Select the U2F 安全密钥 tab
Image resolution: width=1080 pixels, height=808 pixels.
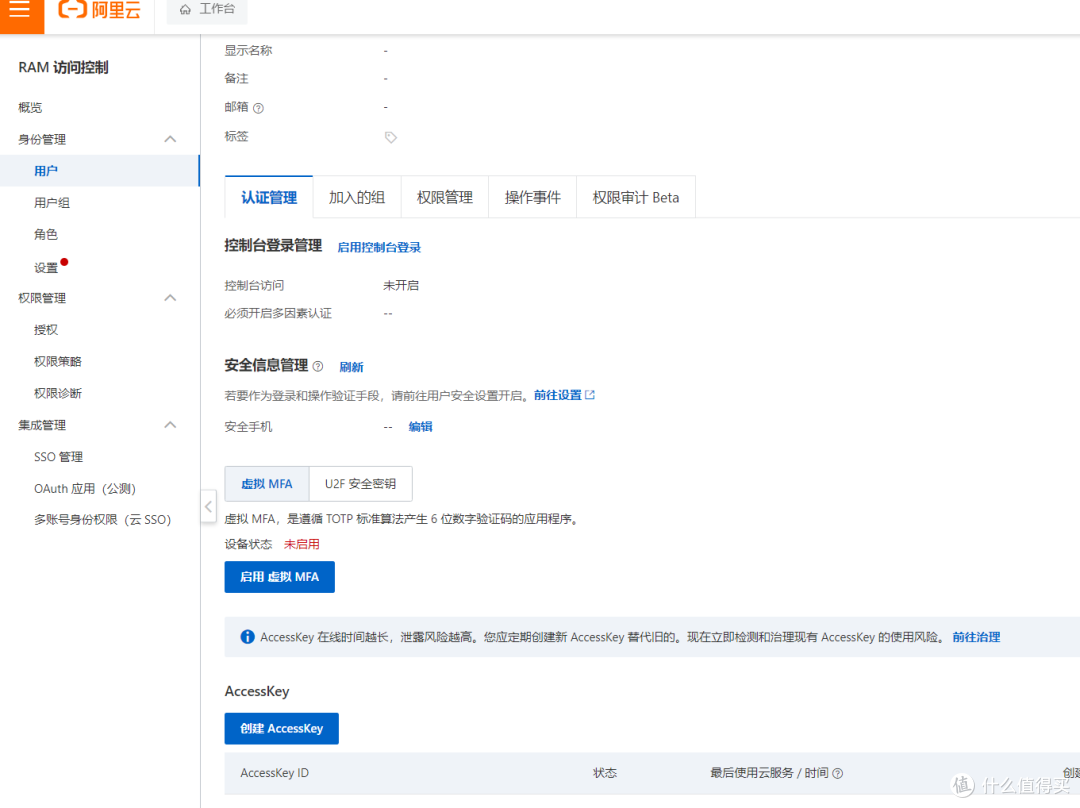coord(360,484)
